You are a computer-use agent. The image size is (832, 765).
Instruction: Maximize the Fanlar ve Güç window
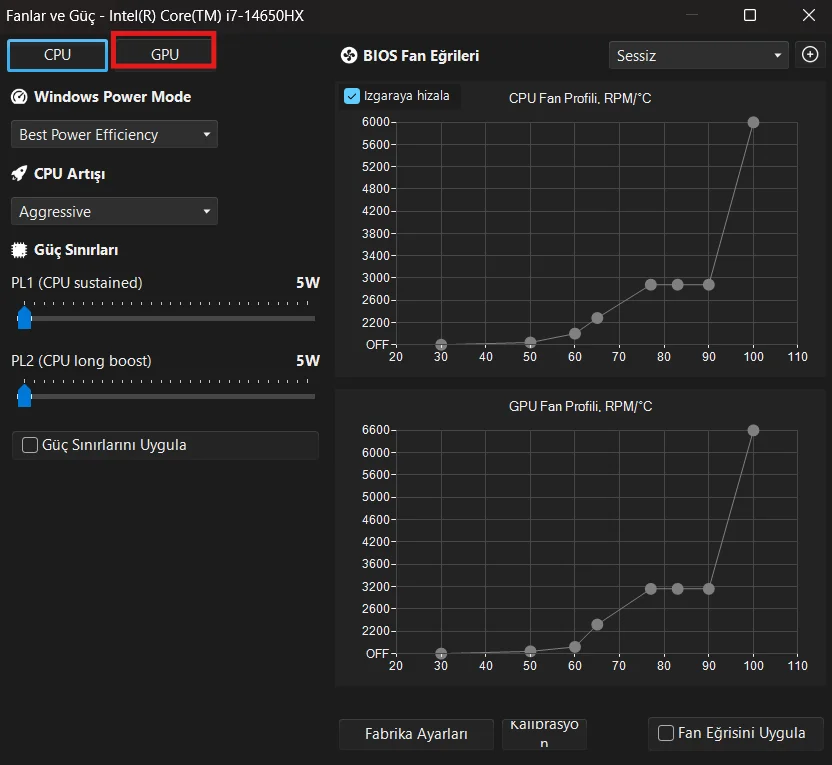pyautogui.click(x=750, y=15)
